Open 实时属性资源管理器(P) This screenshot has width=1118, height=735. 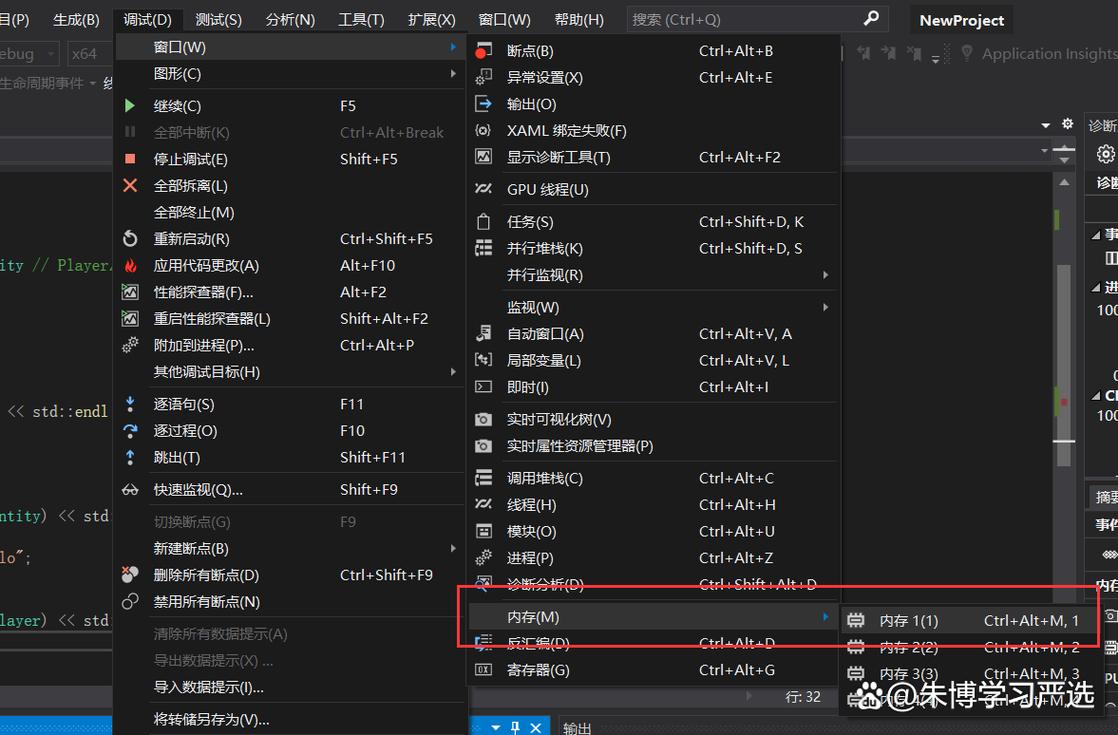[653, 446]
